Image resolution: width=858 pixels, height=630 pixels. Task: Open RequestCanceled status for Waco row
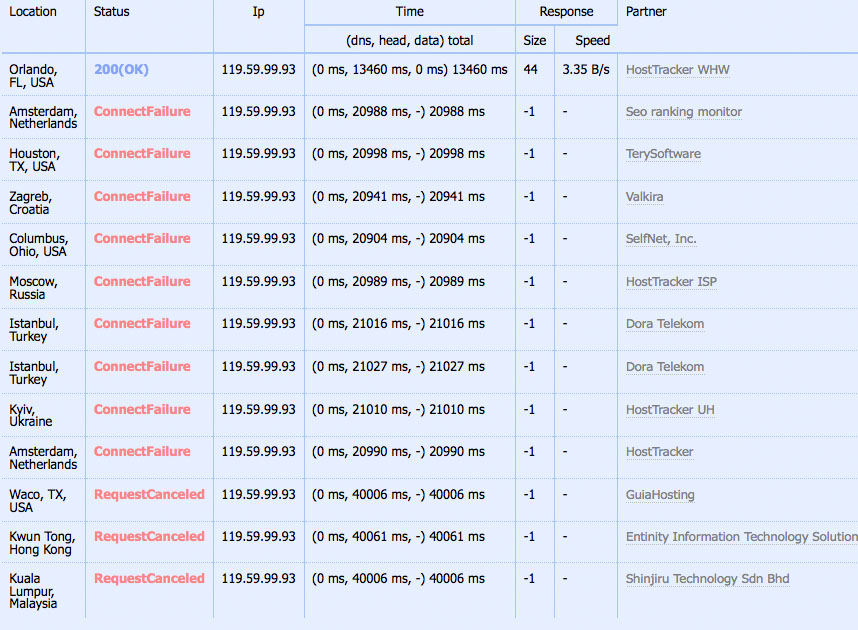pyautogui.click(x=149, y=495)
